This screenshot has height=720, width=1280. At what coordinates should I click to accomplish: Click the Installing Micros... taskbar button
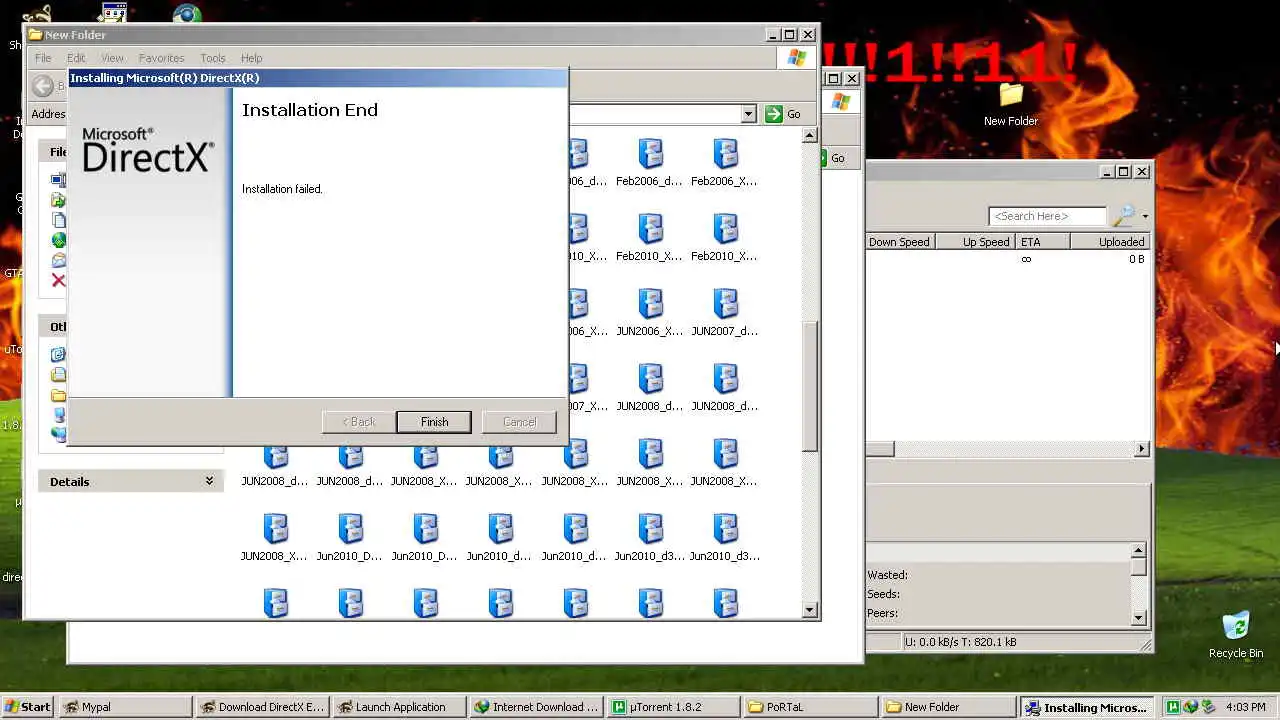1087,707
